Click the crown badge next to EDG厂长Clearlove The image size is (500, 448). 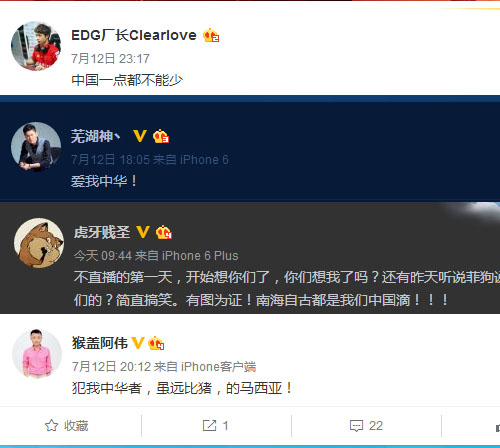211,35
